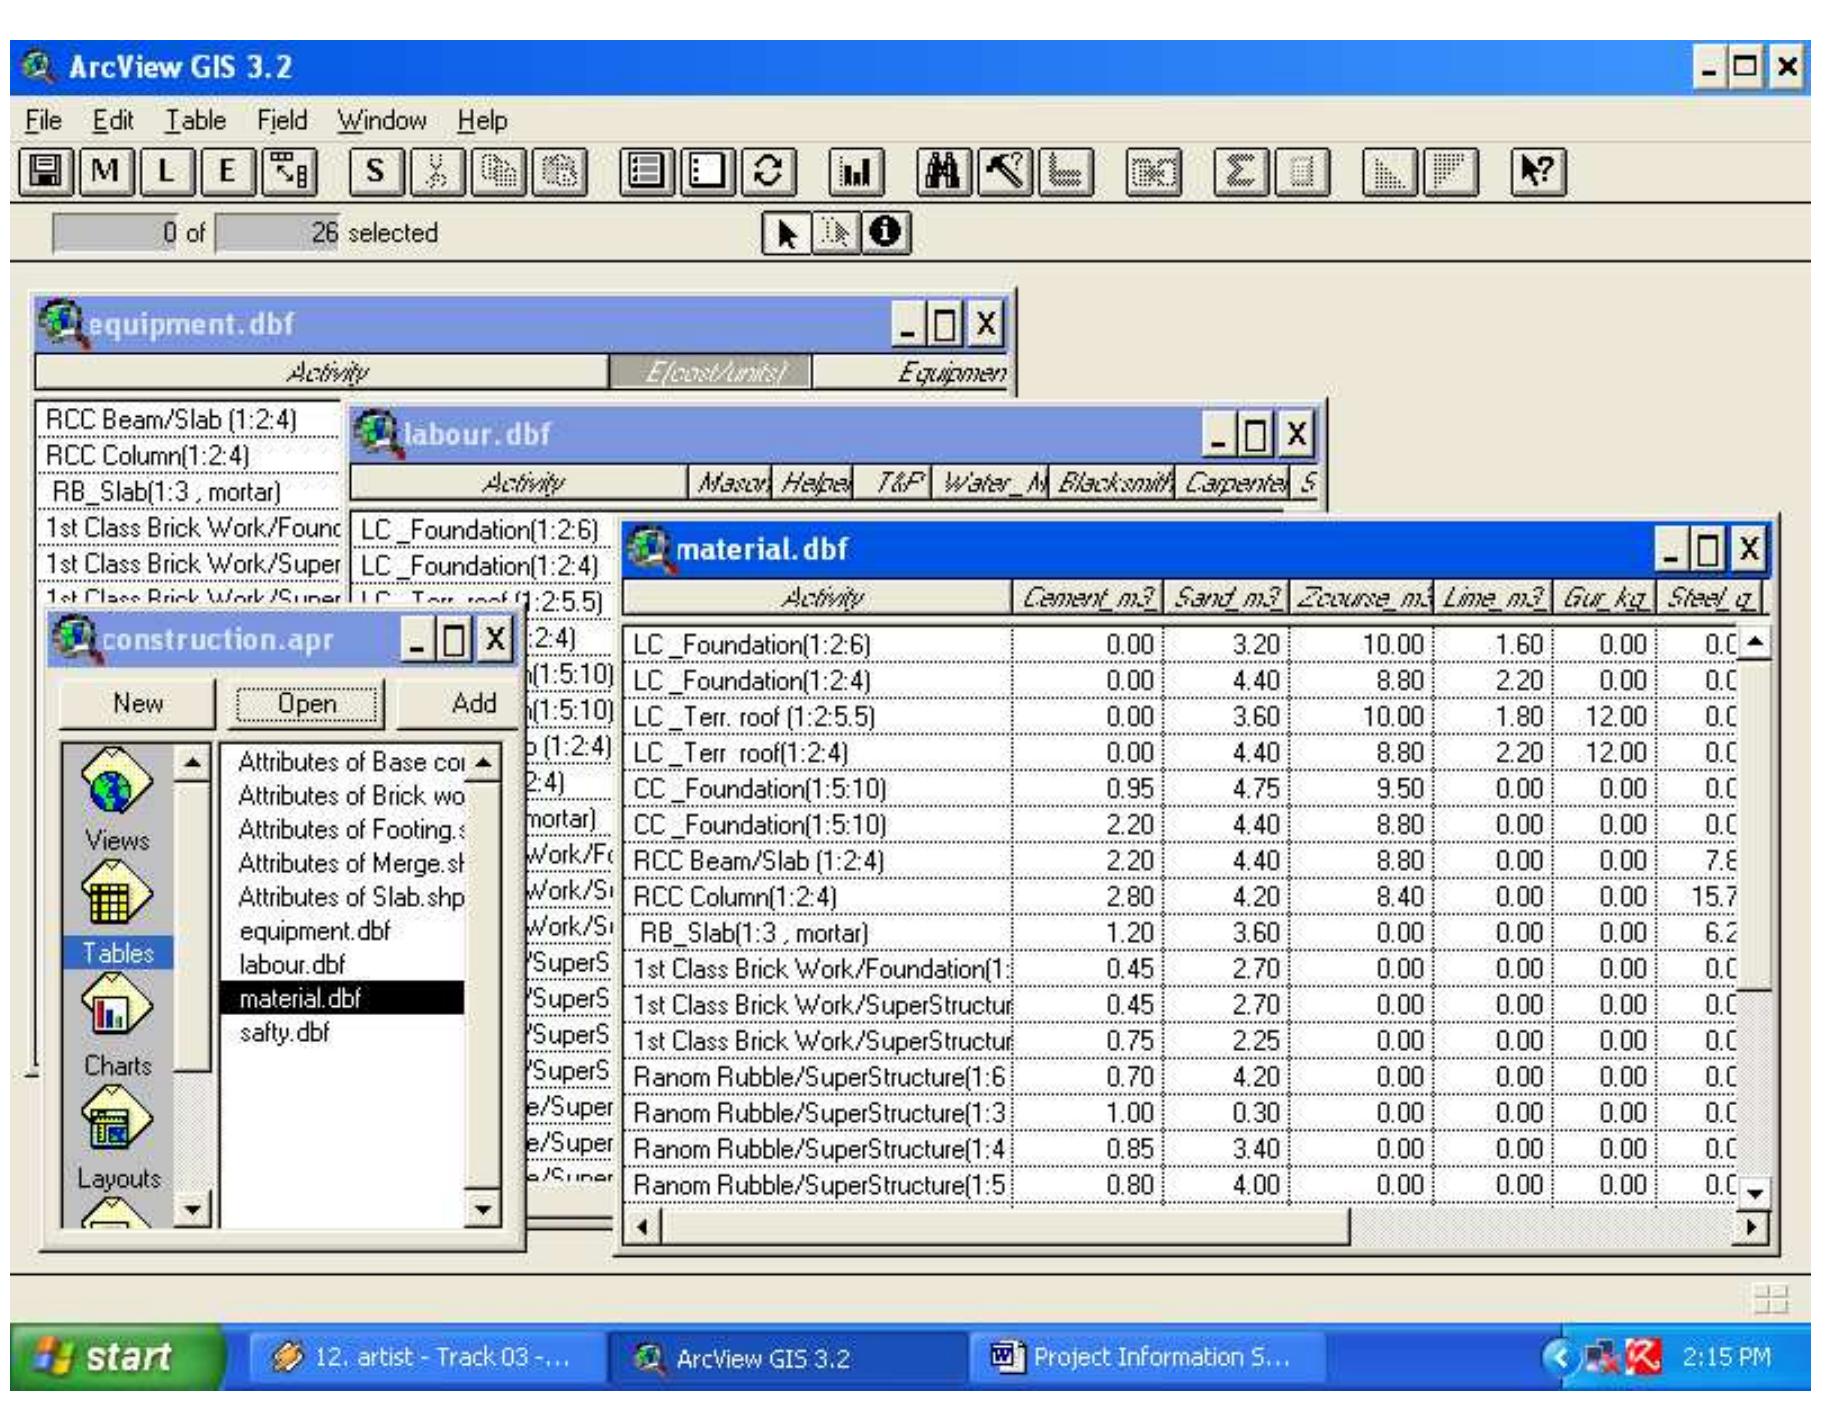Click the Calculate field icon
The height and width of the screenshot is (1407, 1828).
(x=1301, y=172)
